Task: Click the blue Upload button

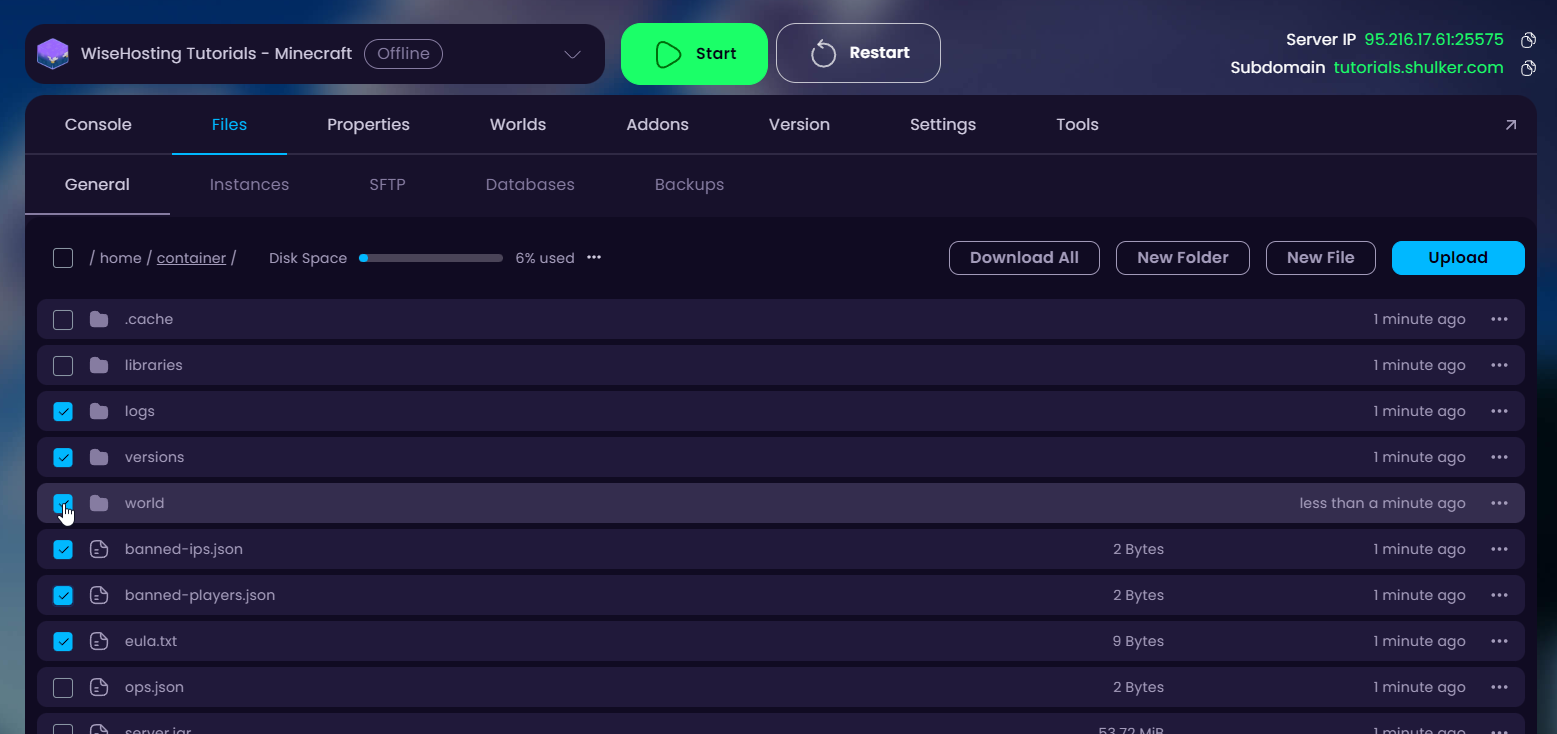Action: pyautogui.click(x=1458, y=258)
